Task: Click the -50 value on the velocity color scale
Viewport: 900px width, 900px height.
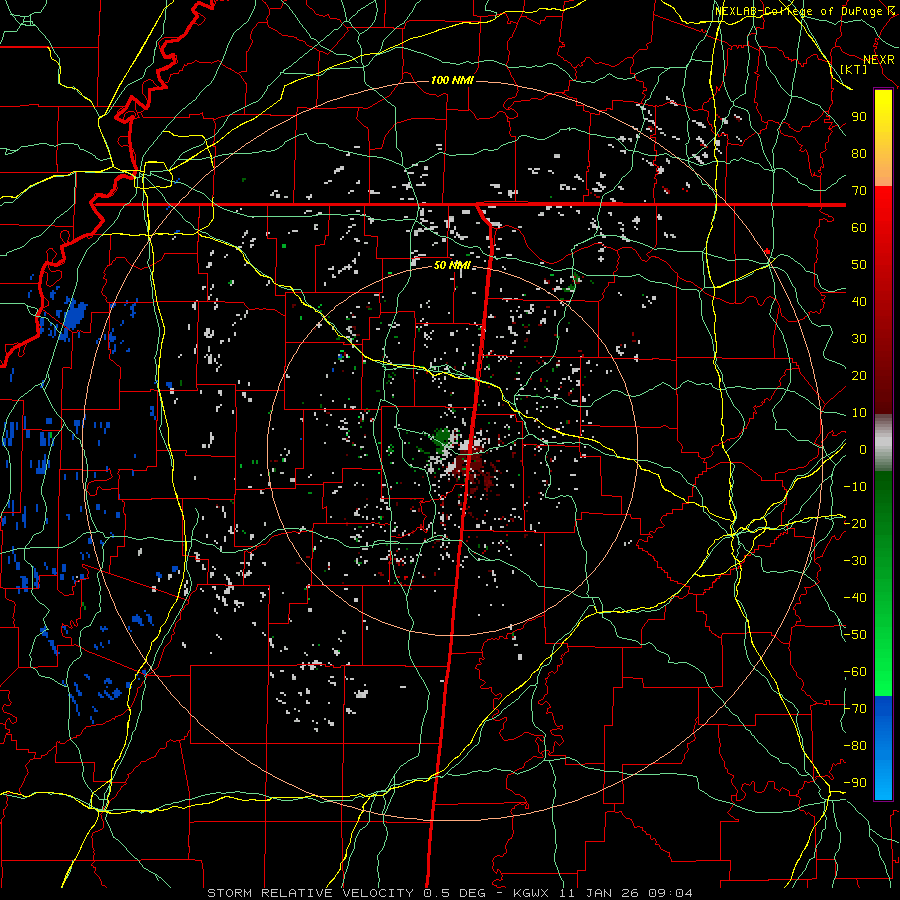Action: coord(855,635)
